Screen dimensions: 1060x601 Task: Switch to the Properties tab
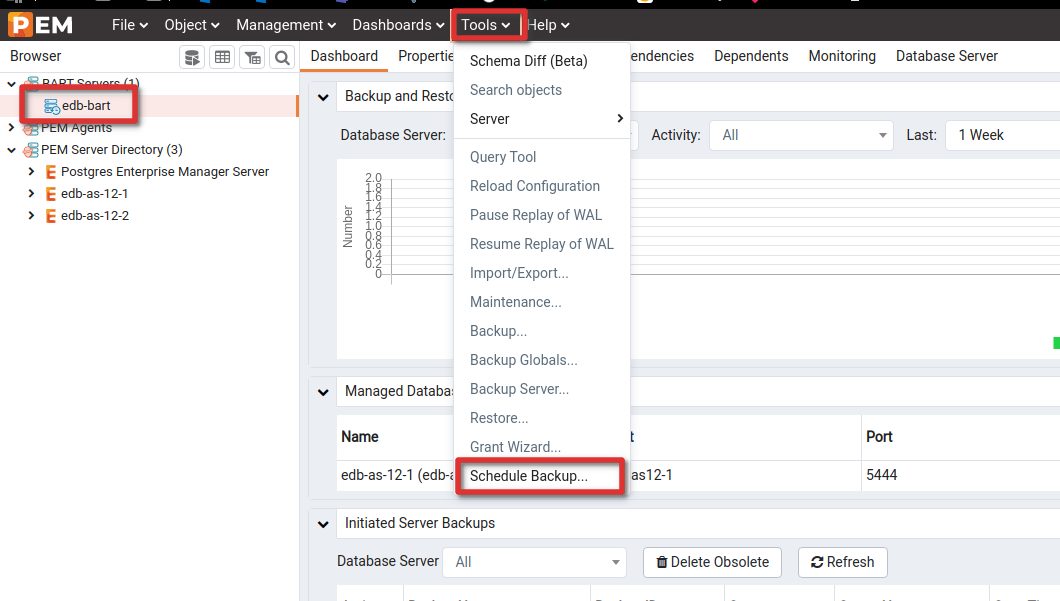(x=425, y=56)
